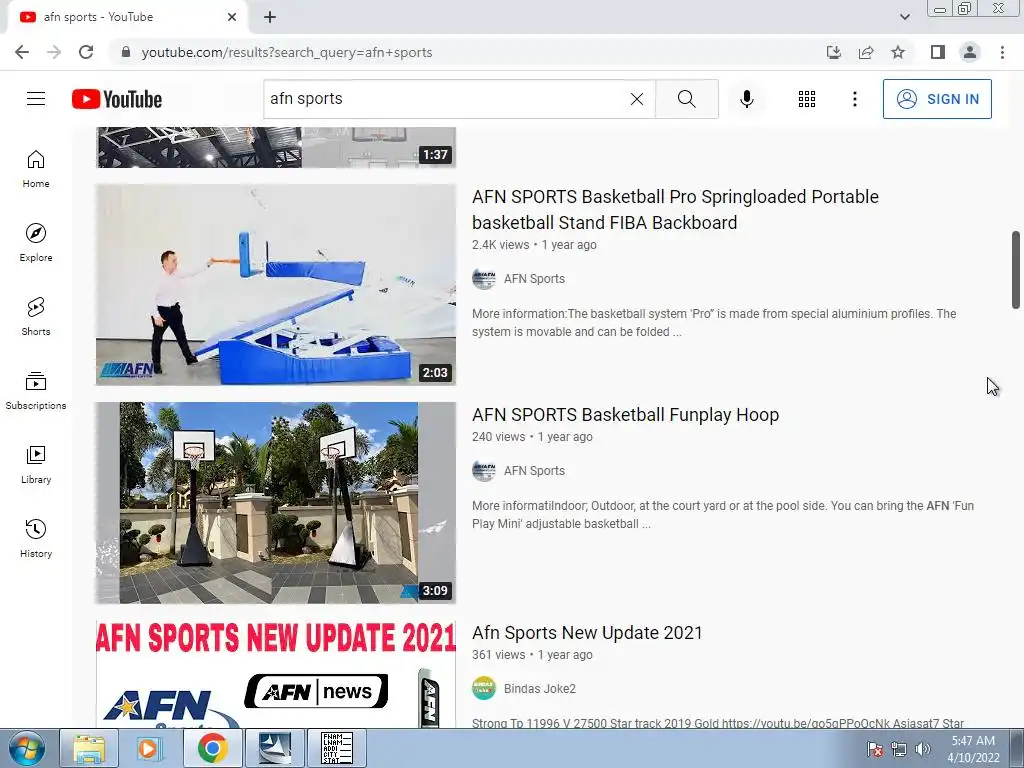Click the network tray icon

point(899,749)
